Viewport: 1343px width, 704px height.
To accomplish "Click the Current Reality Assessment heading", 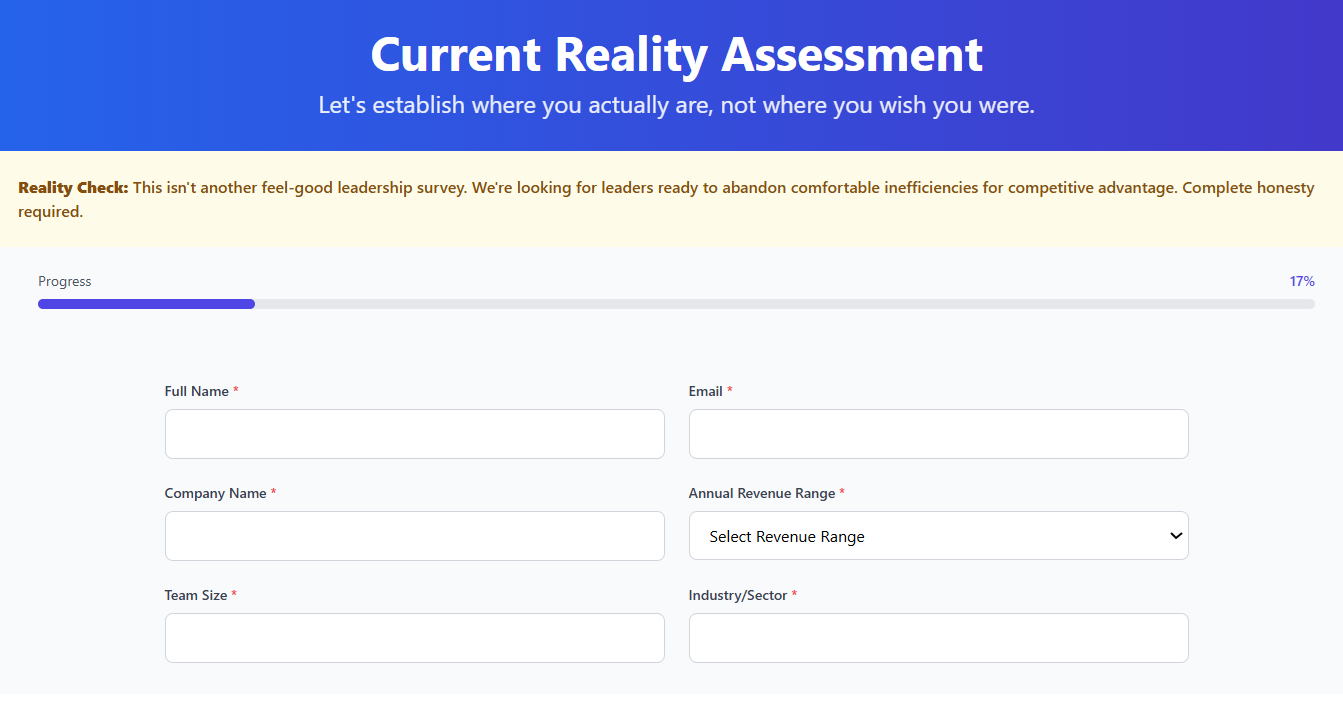I will (676, 54).
